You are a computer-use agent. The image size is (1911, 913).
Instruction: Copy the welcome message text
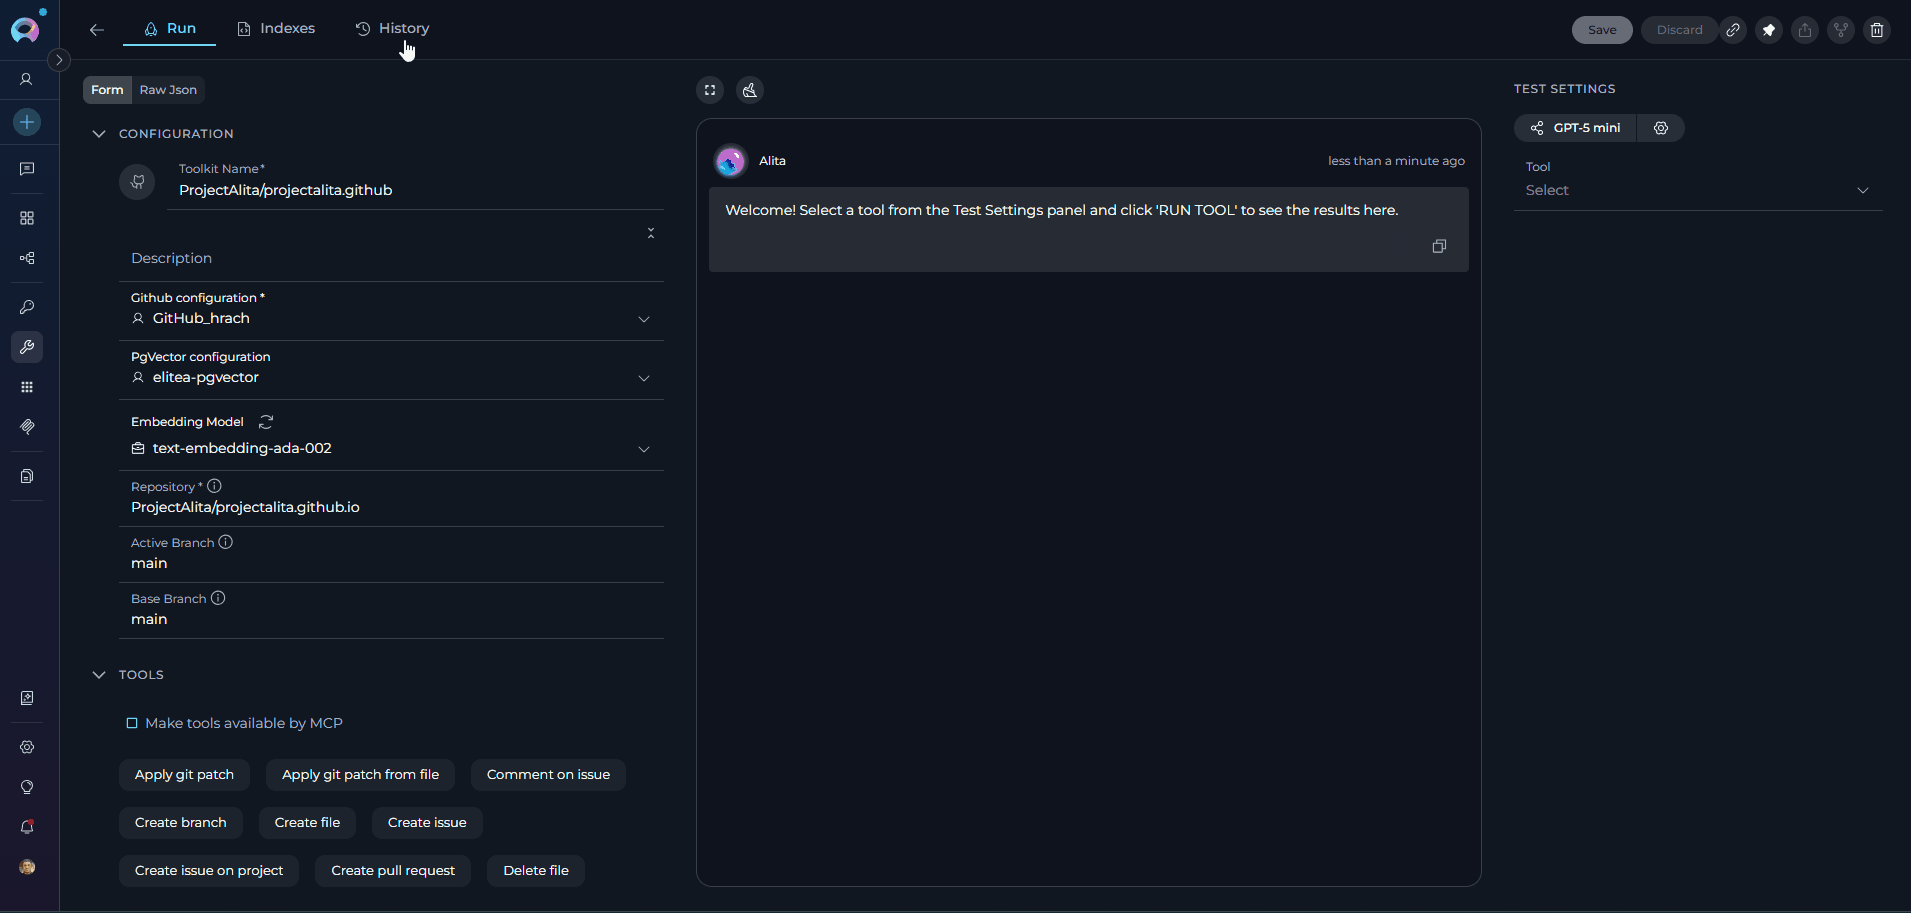[x=1439, y=246]
